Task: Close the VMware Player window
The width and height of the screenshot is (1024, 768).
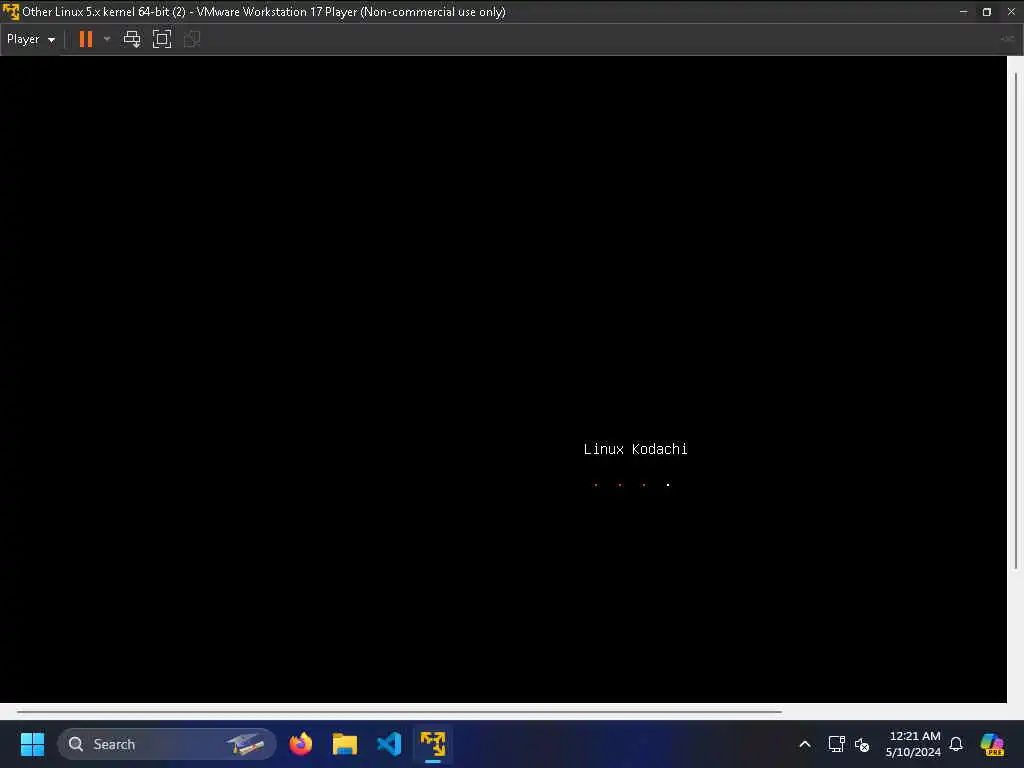Action: tap(1011, 12)
